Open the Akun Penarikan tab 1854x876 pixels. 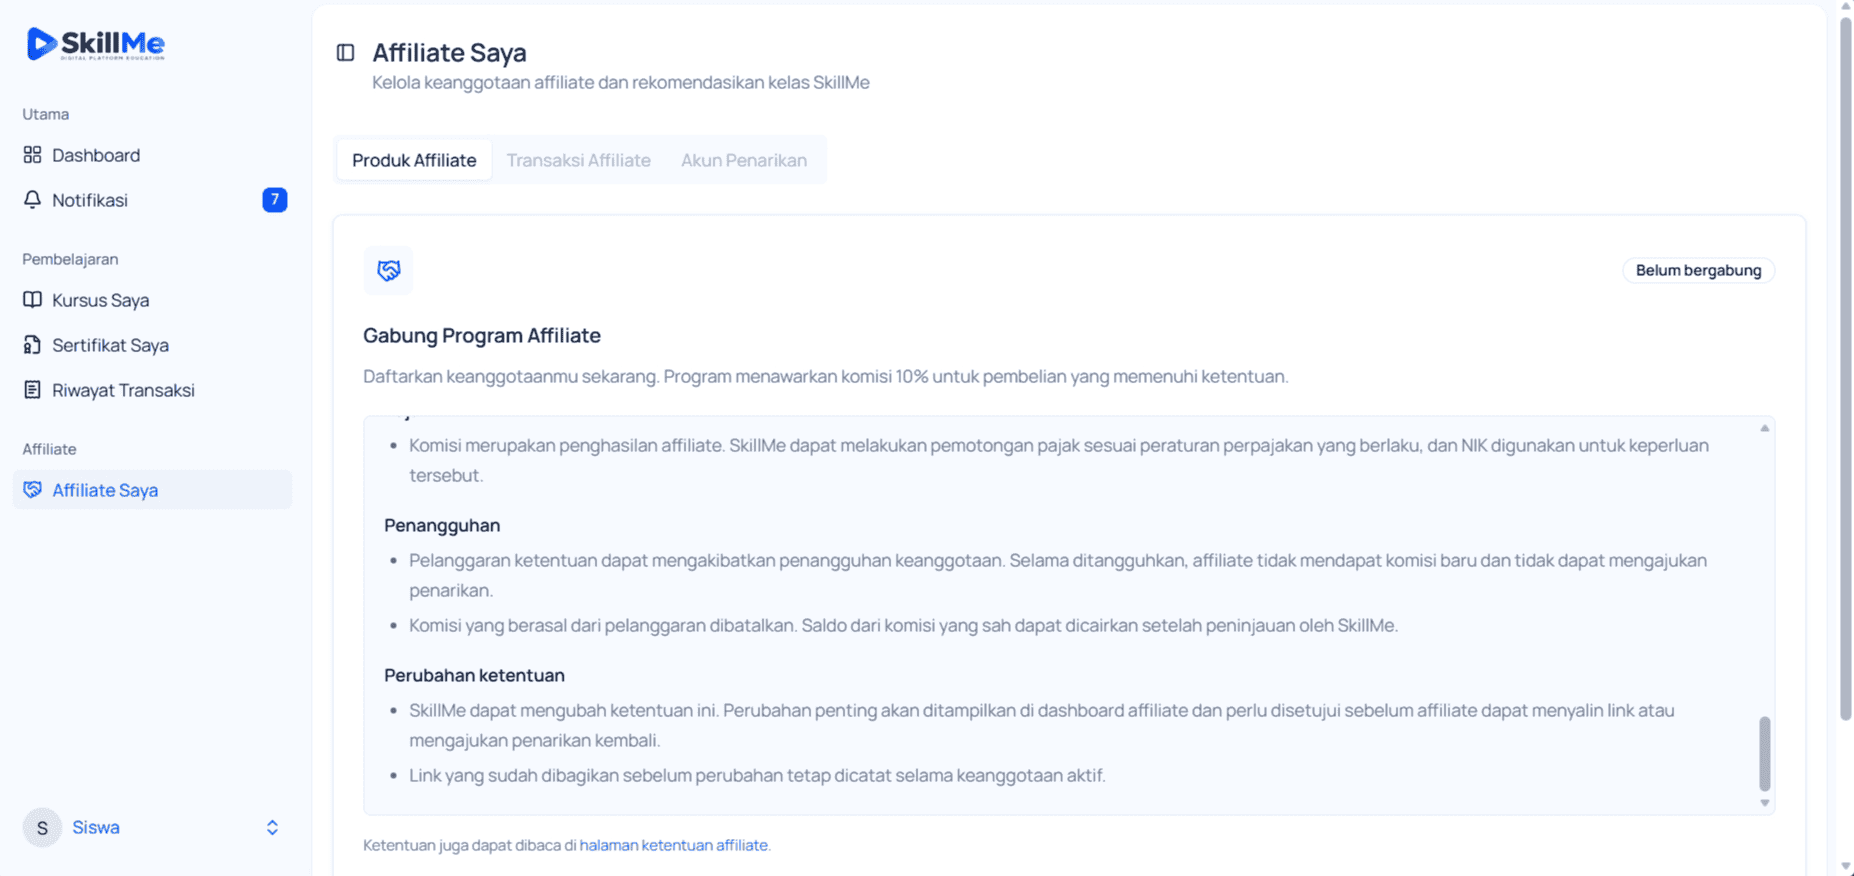point(744,160)
